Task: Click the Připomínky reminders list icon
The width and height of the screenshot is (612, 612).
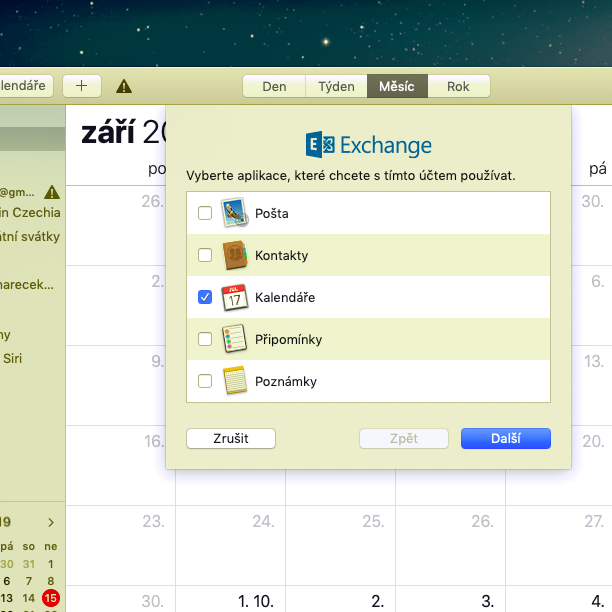Action: (x=234, y=339)
